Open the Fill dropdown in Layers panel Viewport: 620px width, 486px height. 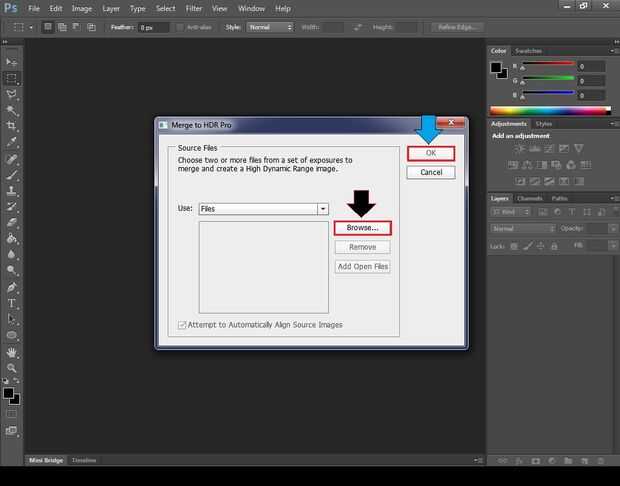(613, 246)
